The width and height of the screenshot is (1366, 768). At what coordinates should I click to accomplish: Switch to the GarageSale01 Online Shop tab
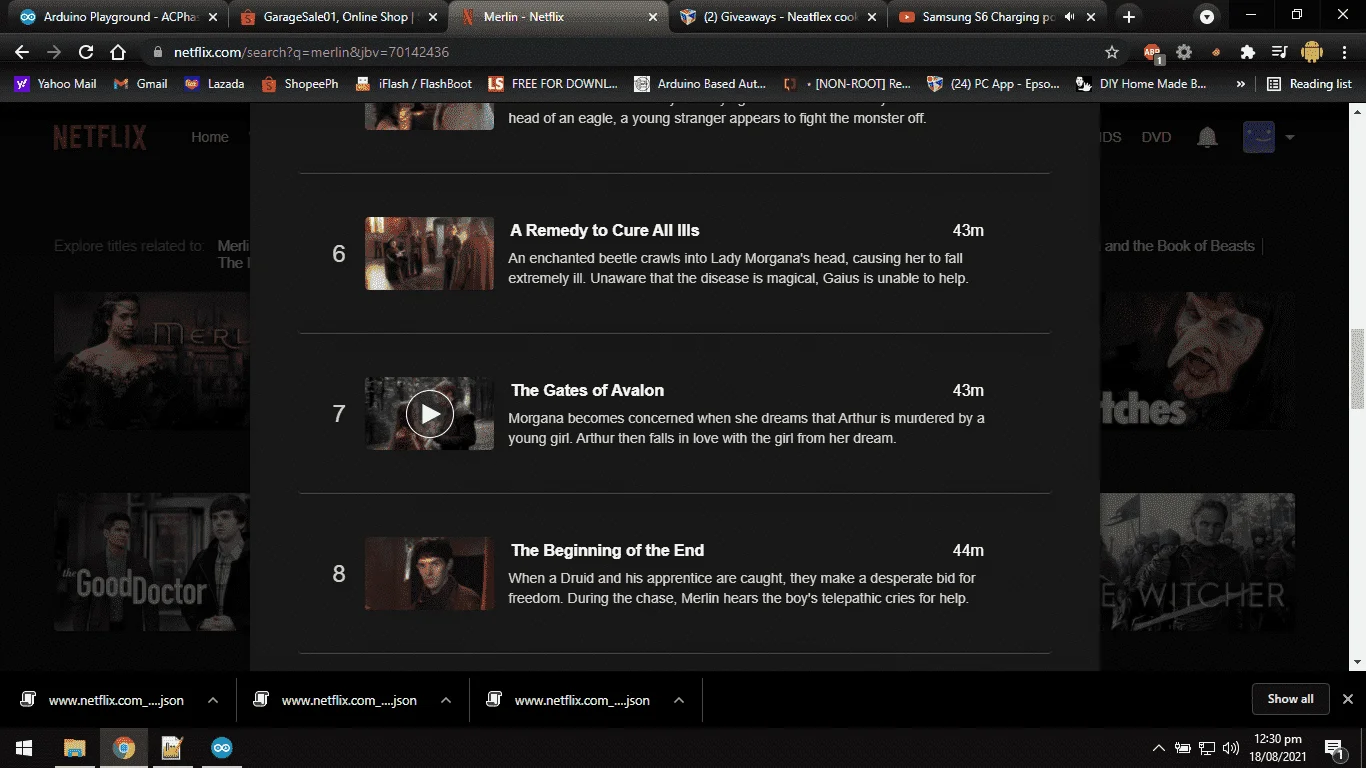pyautogui.click(x=338, y=17)
